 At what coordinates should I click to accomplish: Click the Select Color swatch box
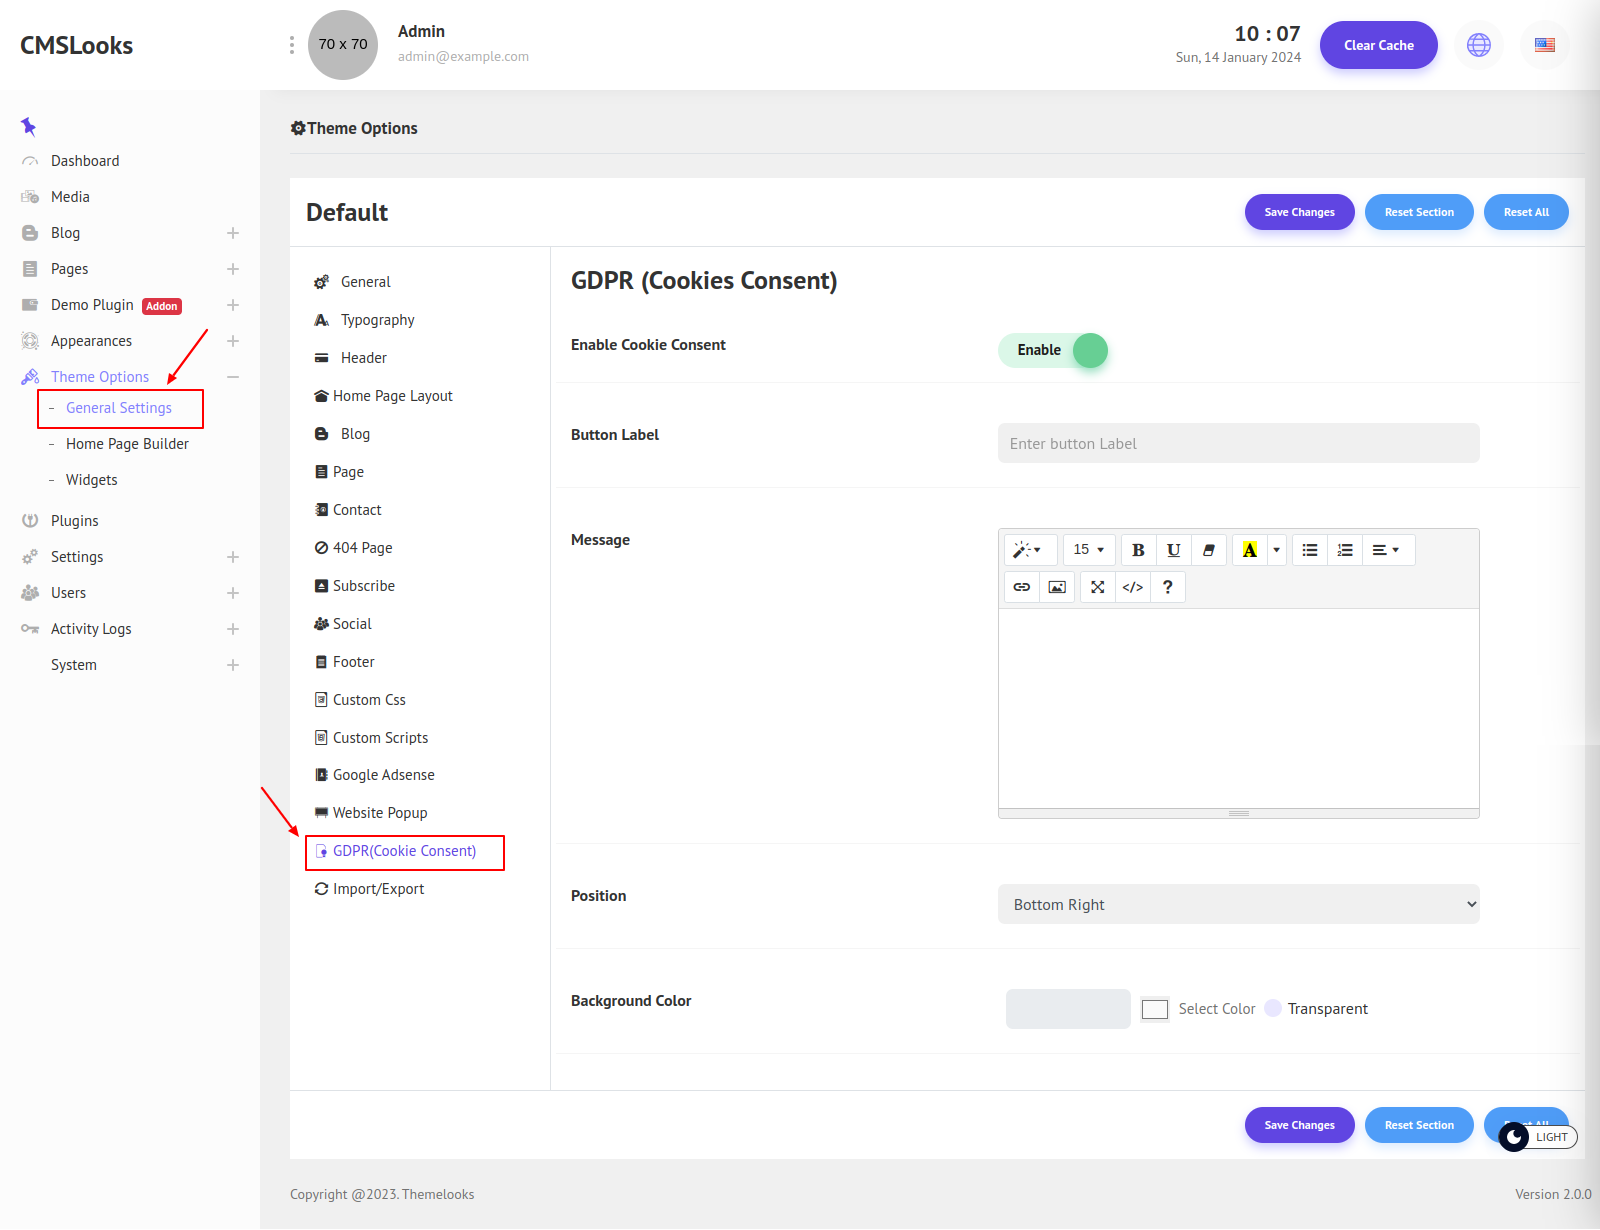[1155, 1009]
